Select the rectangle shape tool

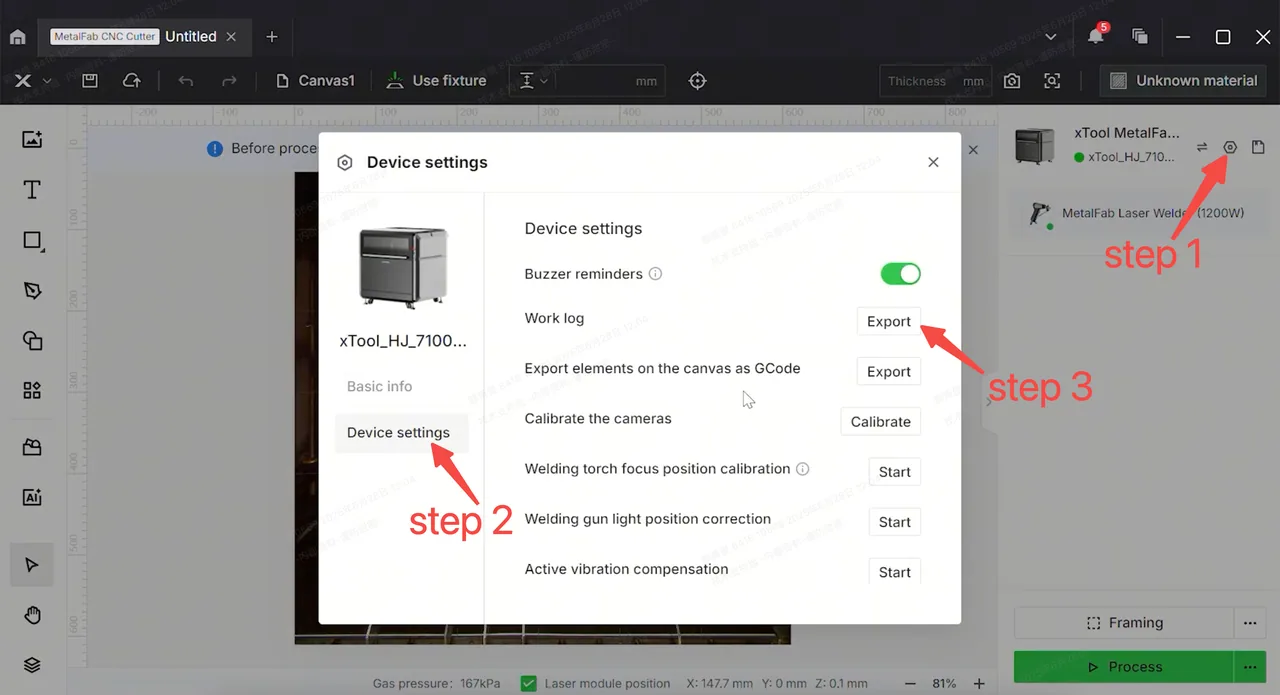click(32, 241)
